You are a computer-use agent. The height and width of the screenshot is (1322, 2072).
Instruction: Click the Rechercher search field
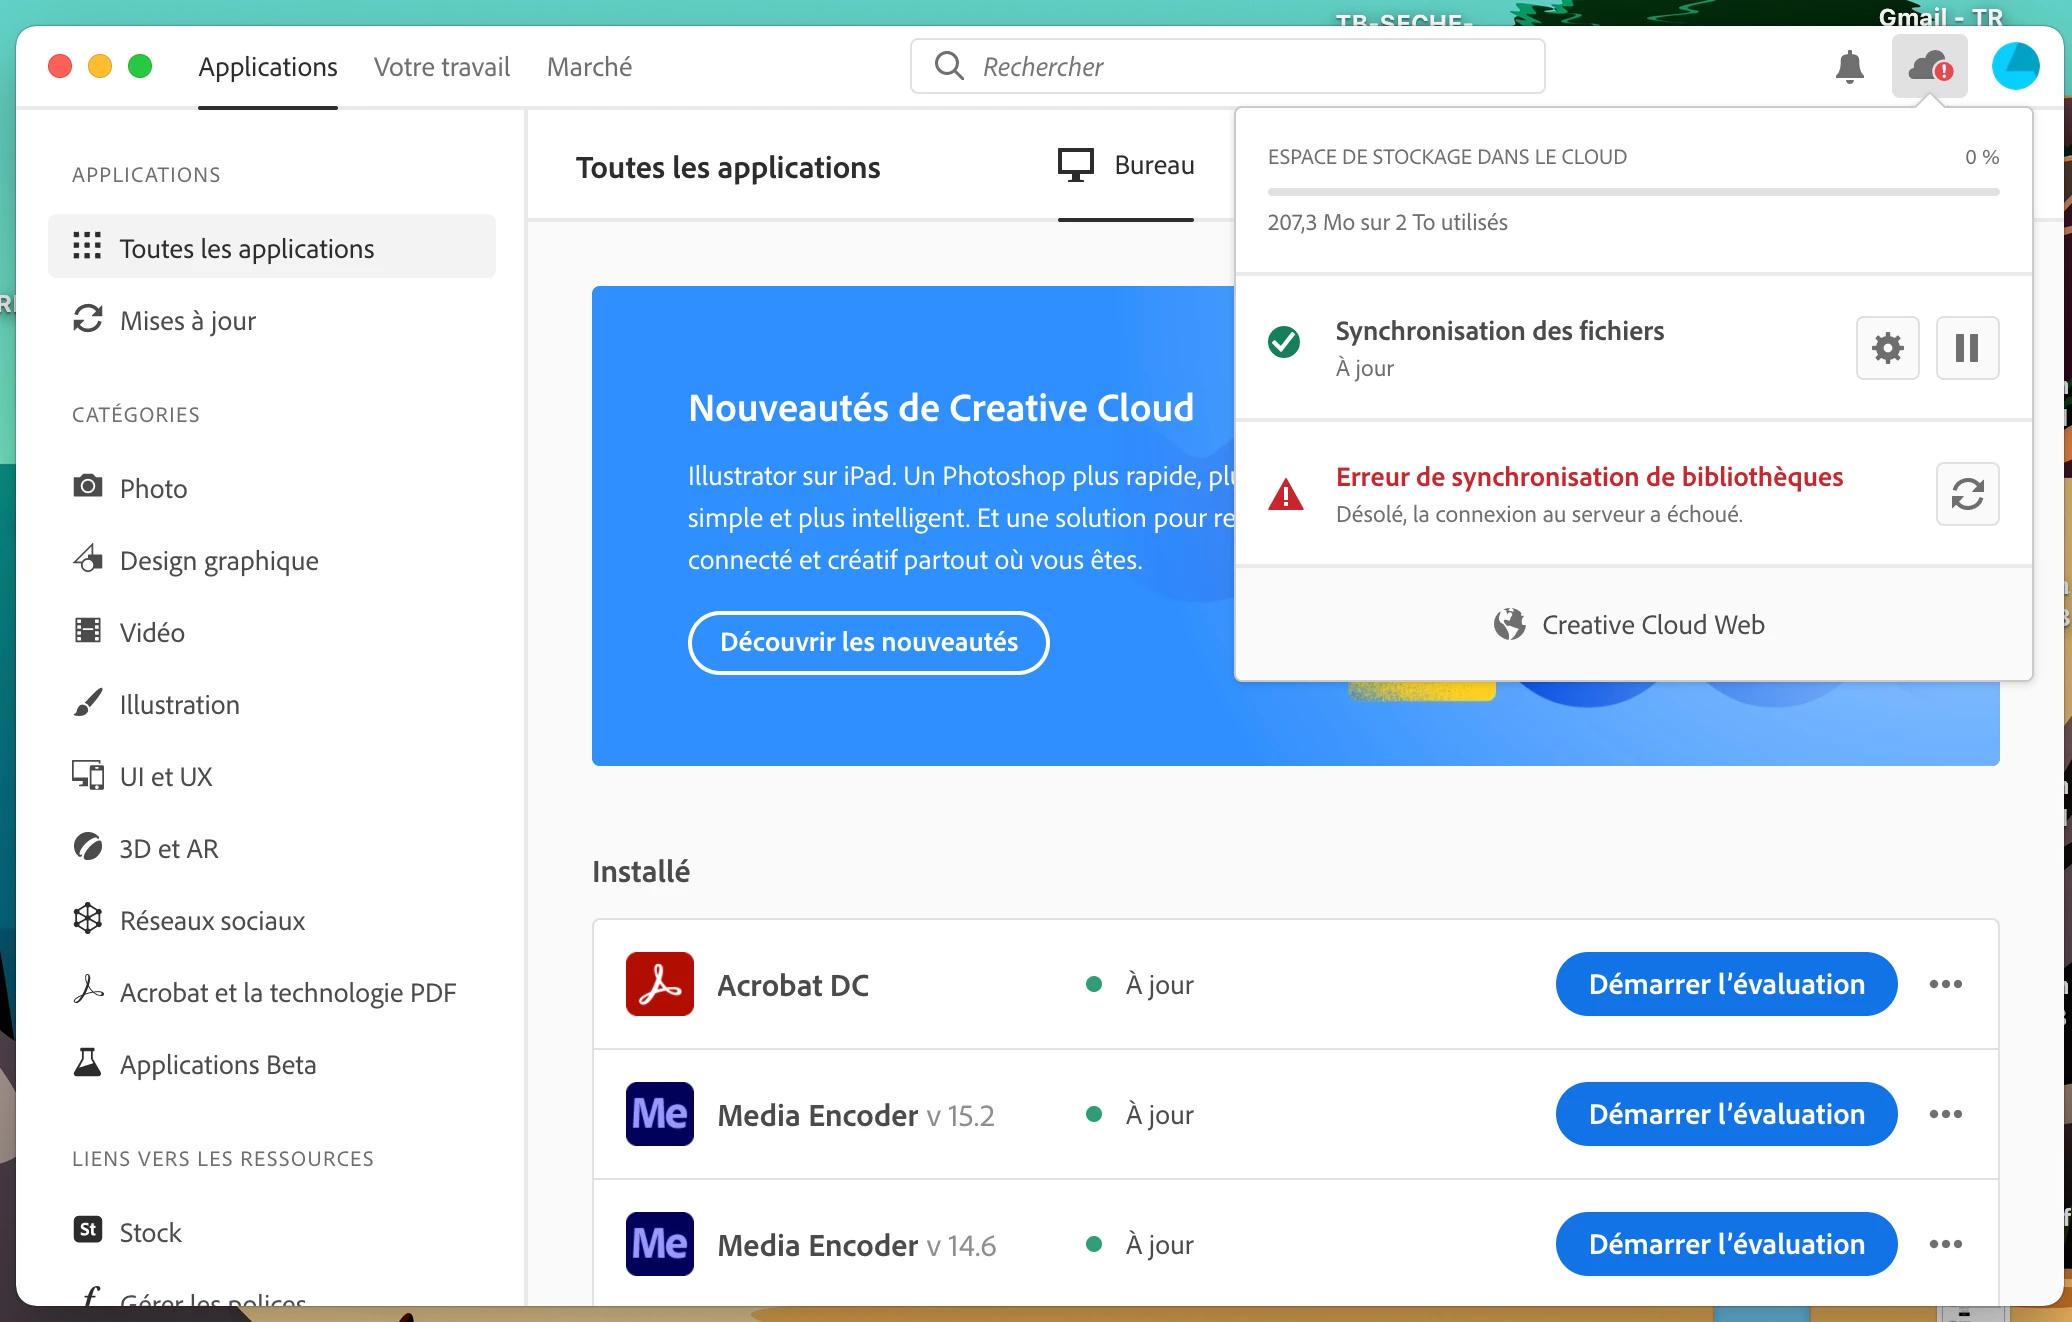tap(1240, 67)
